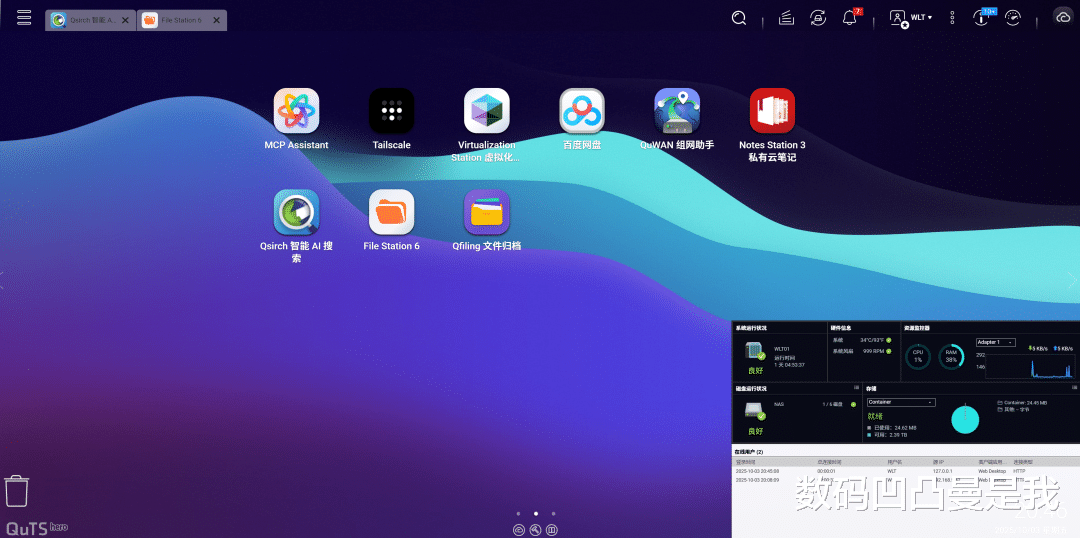Viewport: 1080px width, 538px height.
Task: Select online user row with IP 127.0.0.1
Action: point(905,471)
